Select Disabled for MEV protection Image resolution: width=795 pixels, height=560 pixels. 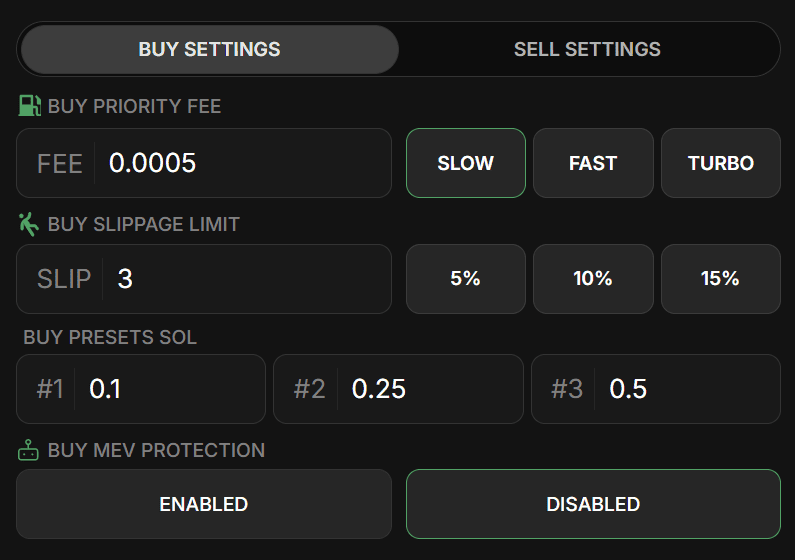[593, 504]
